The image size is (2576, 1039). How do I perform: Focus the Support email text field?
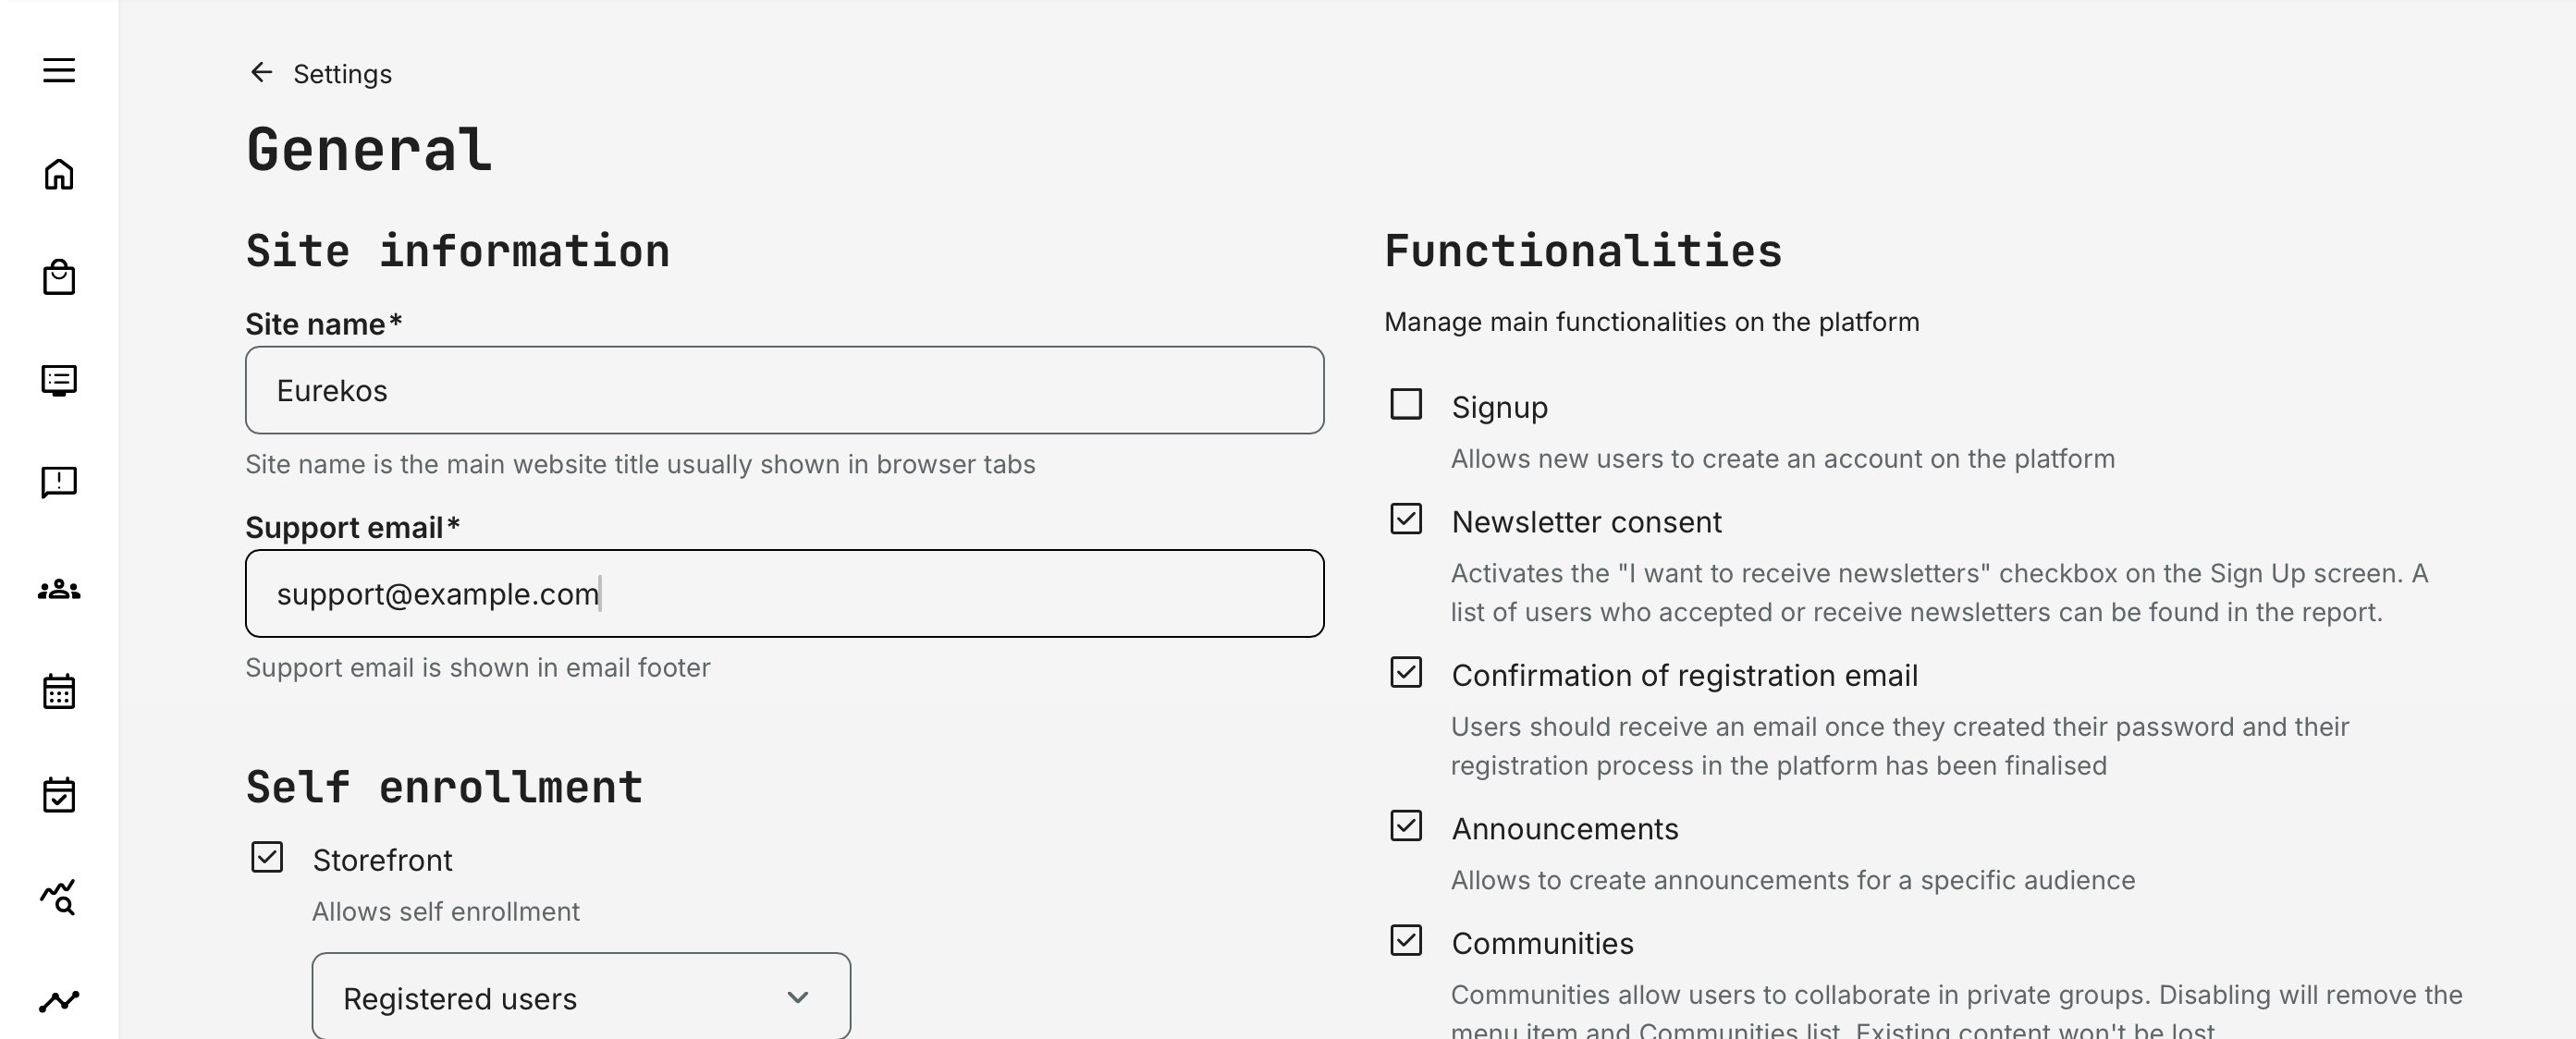pos(784,593)
